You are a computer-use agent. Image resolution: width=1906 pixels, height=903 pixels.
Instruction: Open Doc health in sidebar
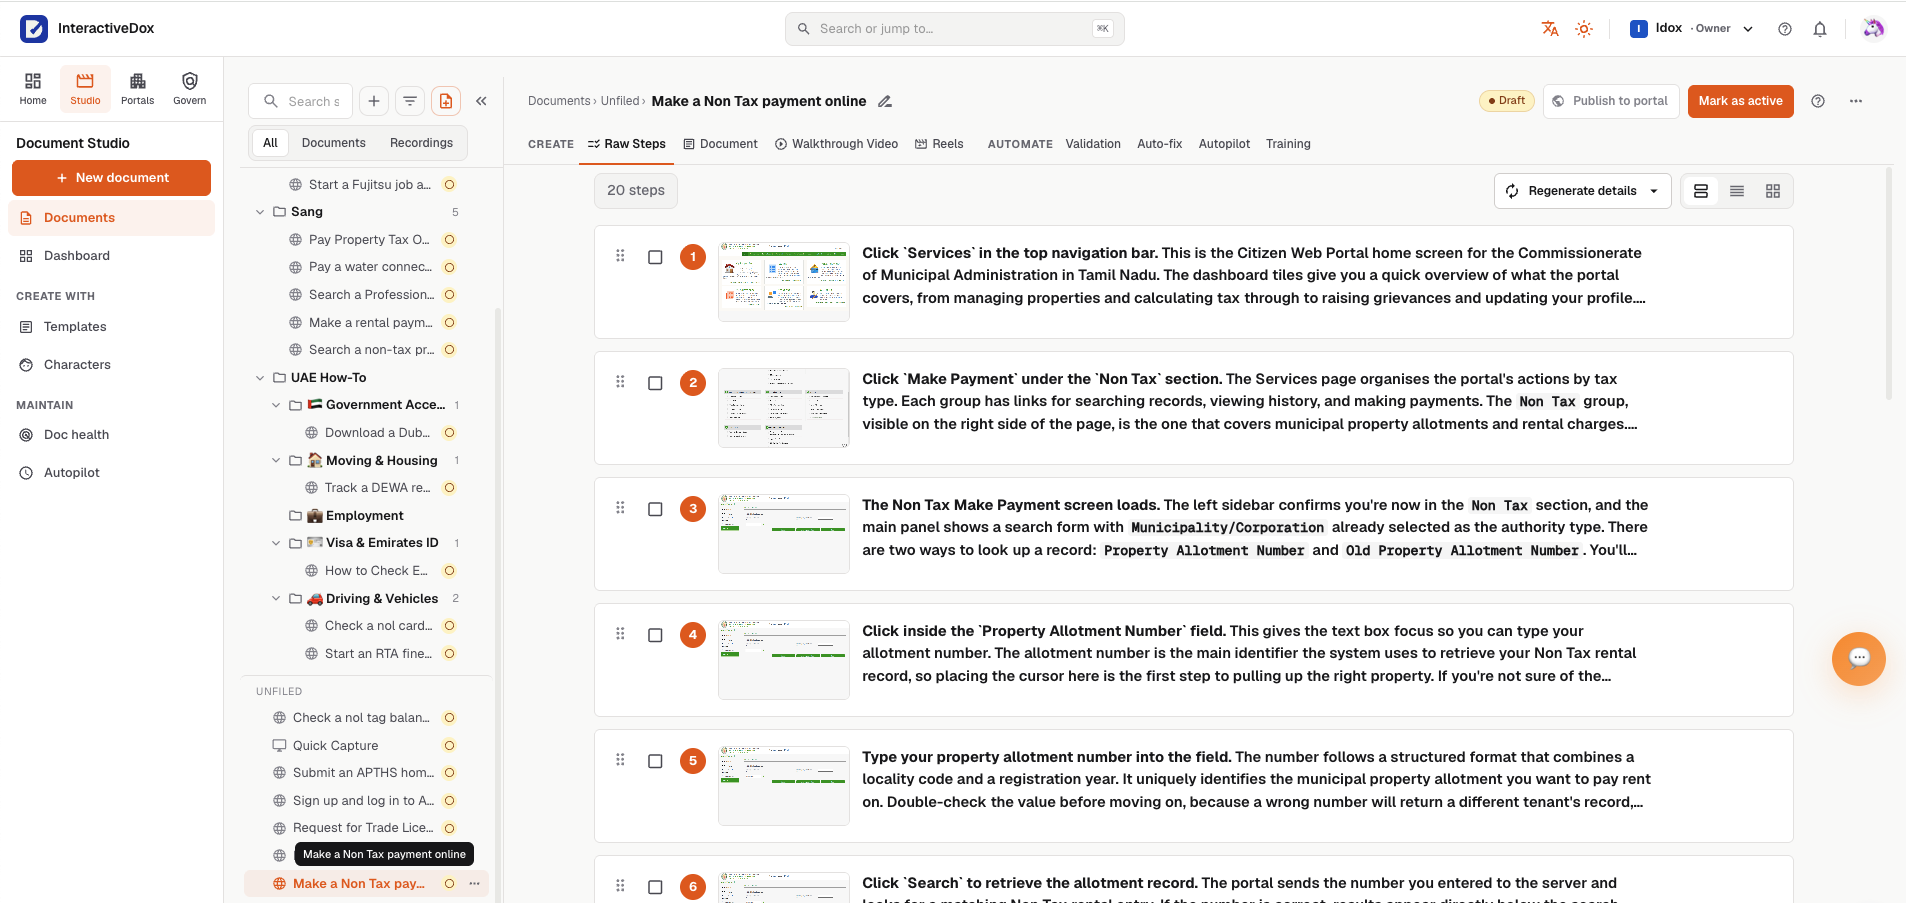pyautogui.click(x=111, y=435)
